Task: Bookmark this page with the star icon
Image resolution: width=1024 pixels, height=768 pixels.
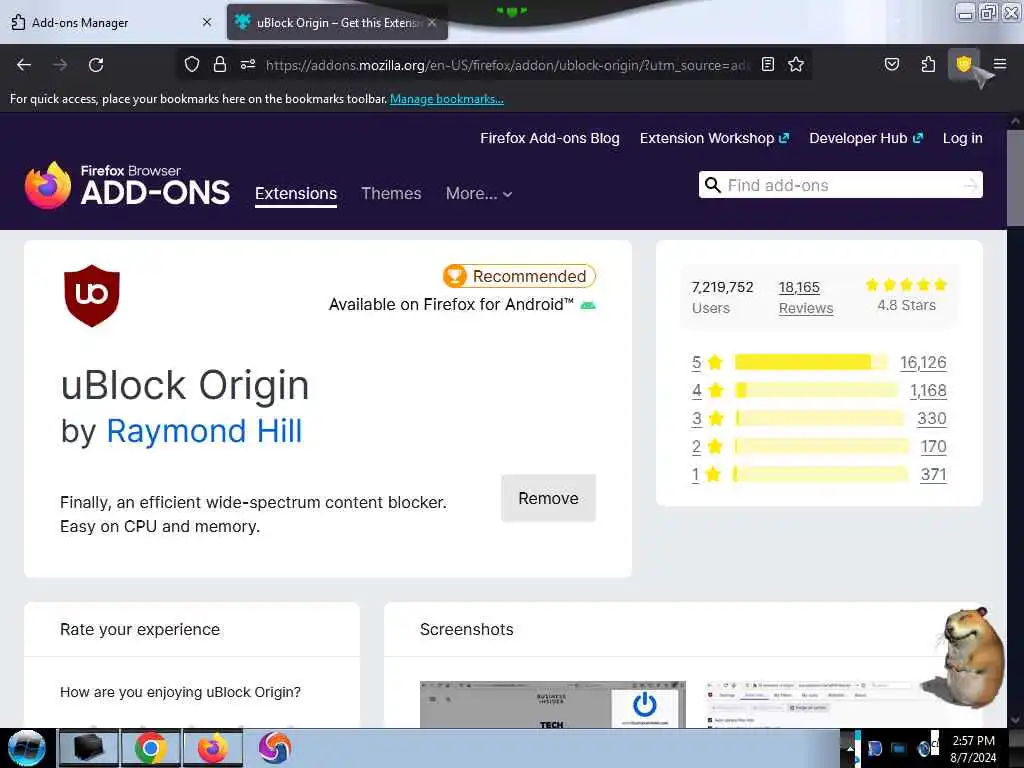Action: click(x=795, y=64)
